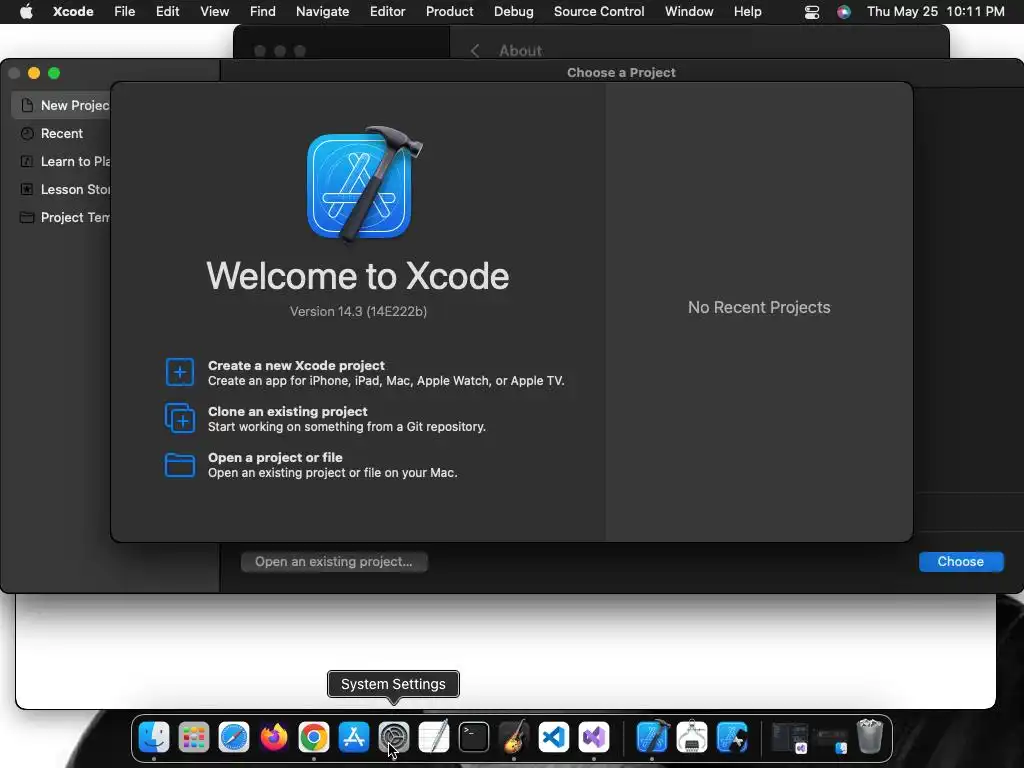The height and width of the screenshot is (768, 1024).
Task: Open the Apple menu
Action: click(26, 11)
